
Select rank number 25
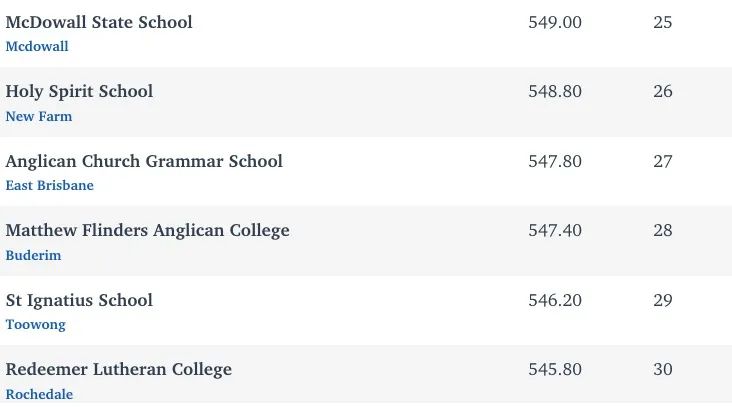click(x=663, y=22)
